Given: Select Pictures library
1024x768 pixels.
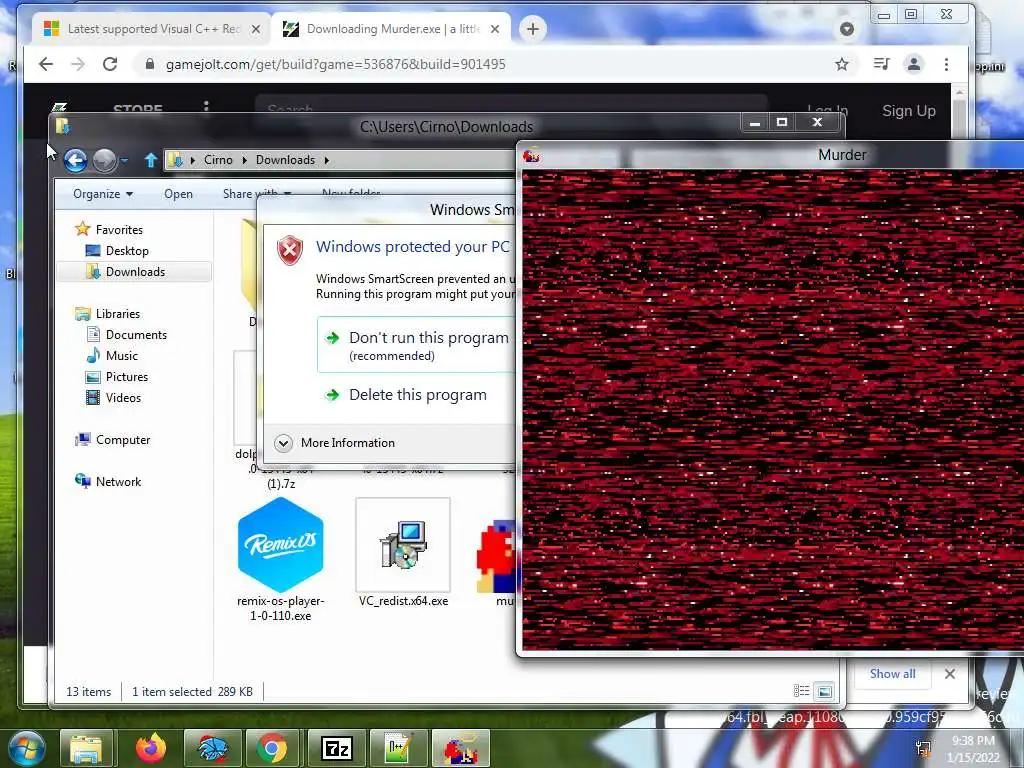Looking at the screenshot, I should 127,377.
